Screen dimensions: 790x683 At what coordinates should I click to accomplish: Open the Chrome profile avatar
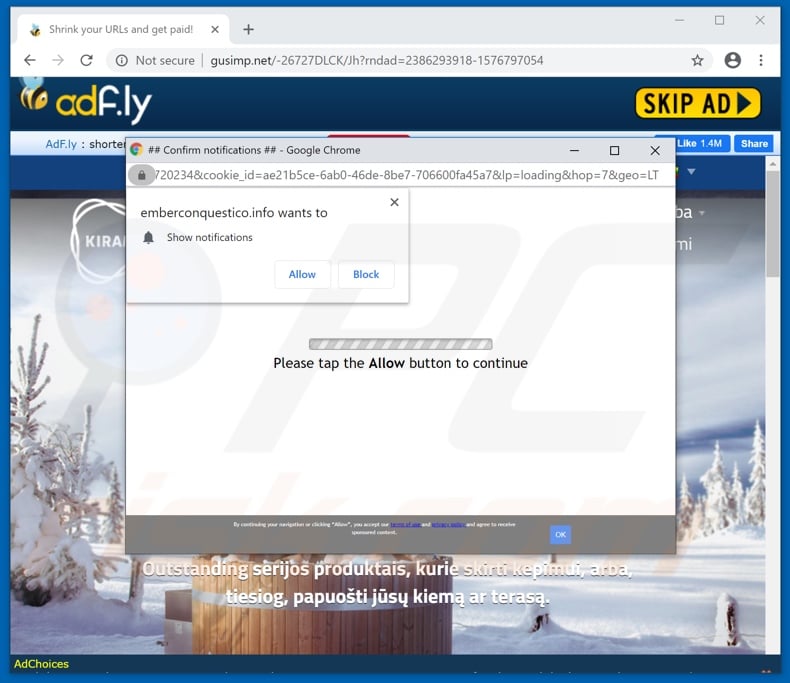(732, 60)
